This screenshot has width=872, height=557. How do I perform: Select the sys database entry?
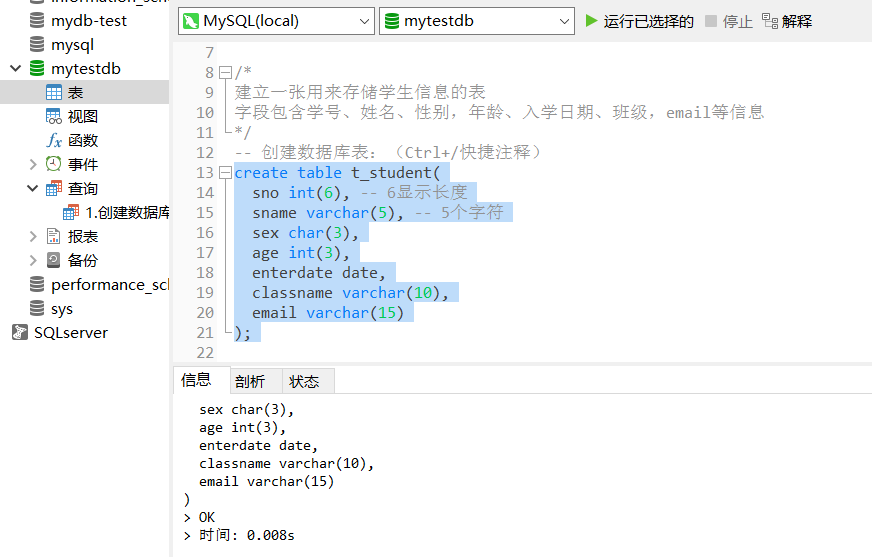[62, 309]
